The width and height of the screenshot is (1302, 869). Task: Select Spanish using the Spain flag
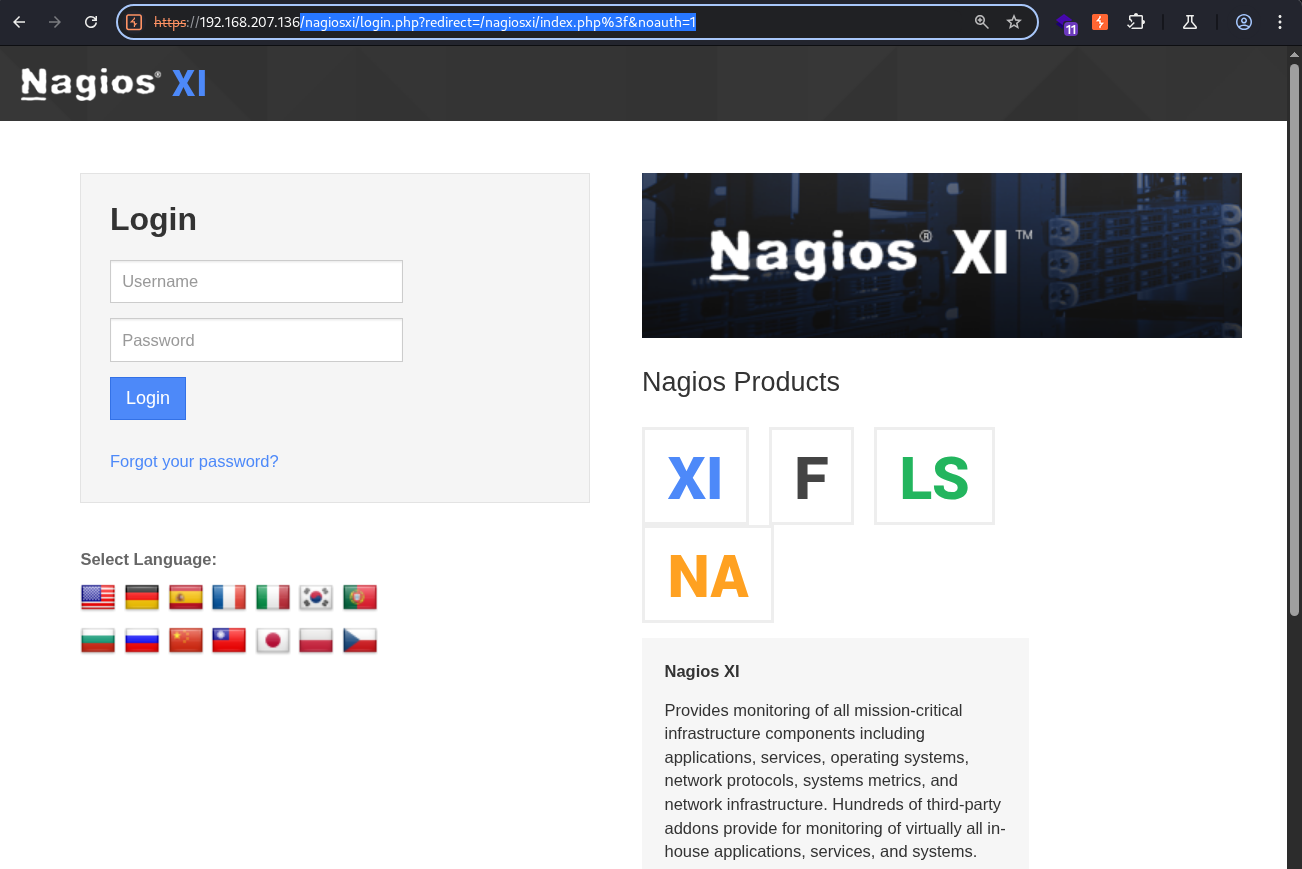point(186,597)
